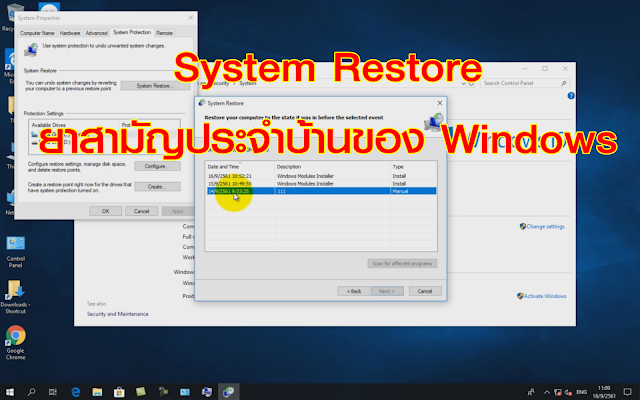Select restore point dated 15/9/2561 10:49:55
The image size is (640, 400).
point(321,184)
